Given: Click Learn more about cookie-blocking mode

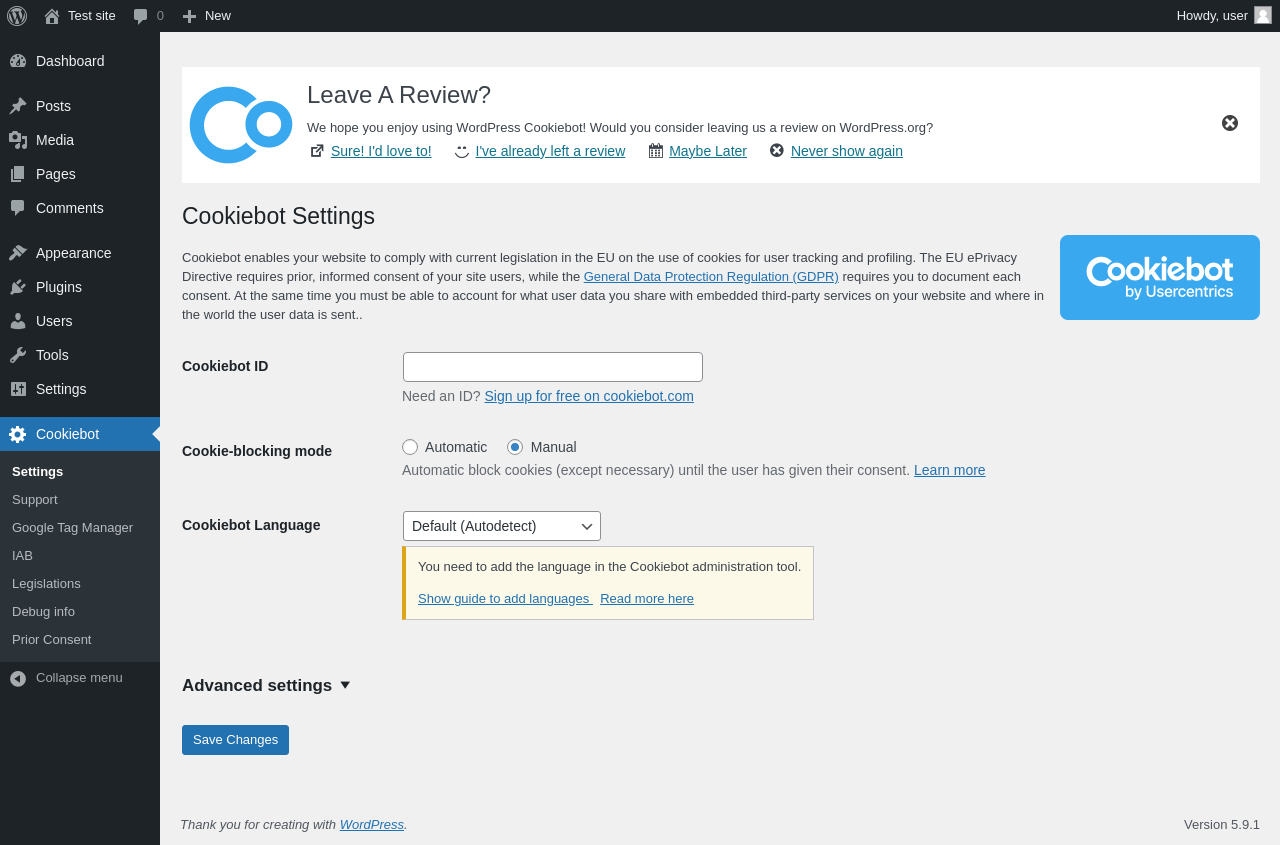Looking at the screenshot, I should 950,470.
